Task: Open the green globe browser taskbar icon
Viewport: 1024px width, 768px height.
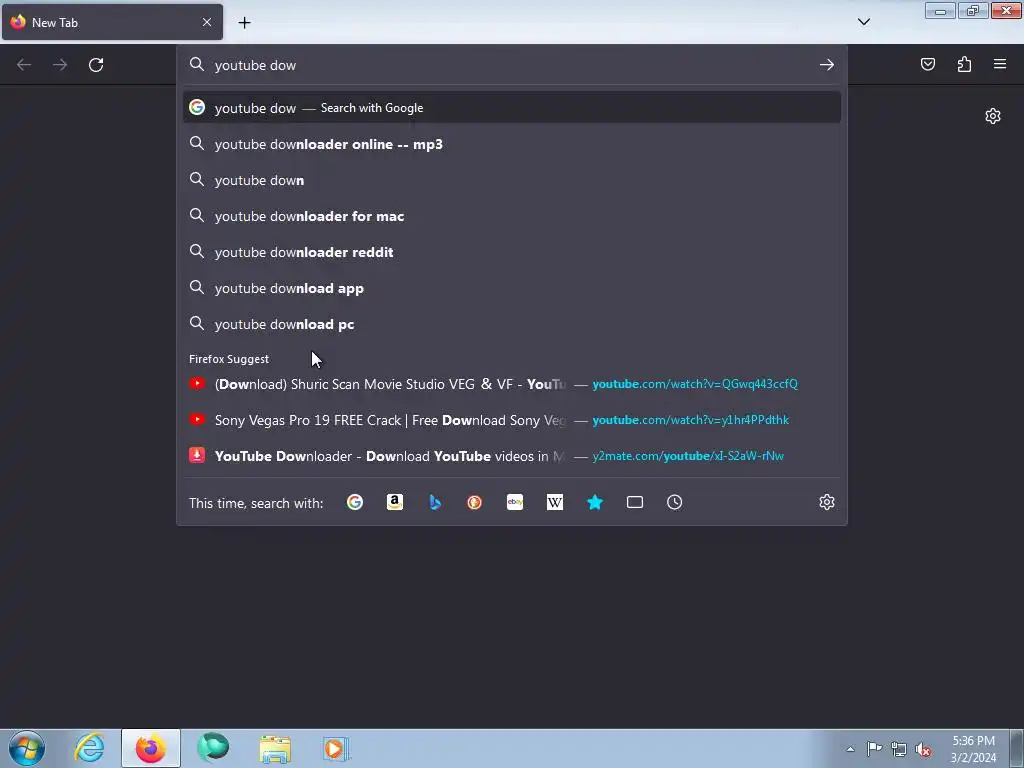Action: (213, 748)
